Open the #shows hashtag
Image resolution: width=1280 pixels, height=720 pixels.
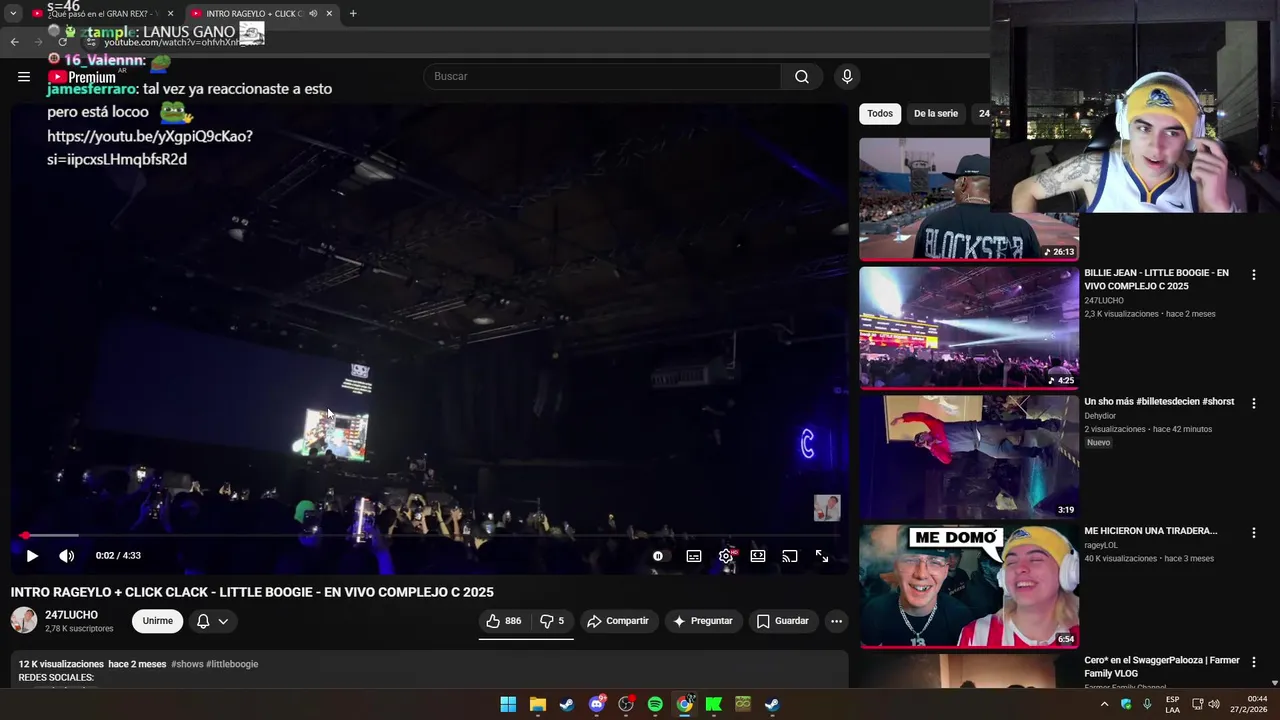click(x=187, y=664)
